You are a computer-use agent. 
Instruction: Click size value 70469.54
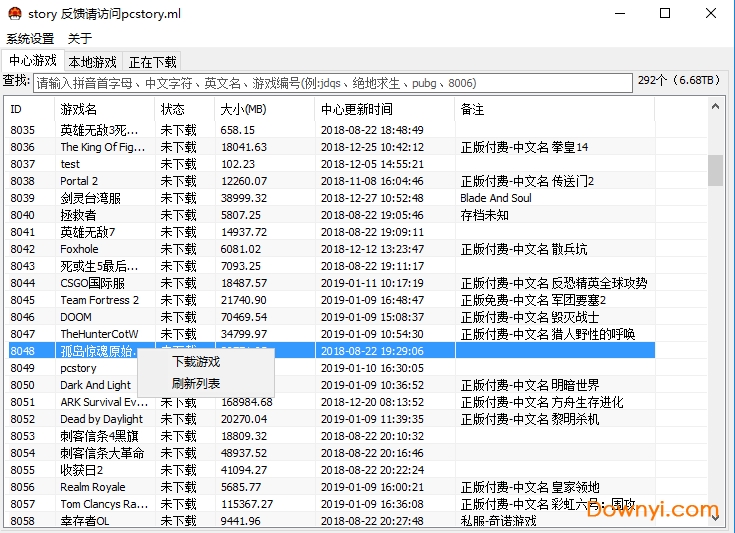244,317
